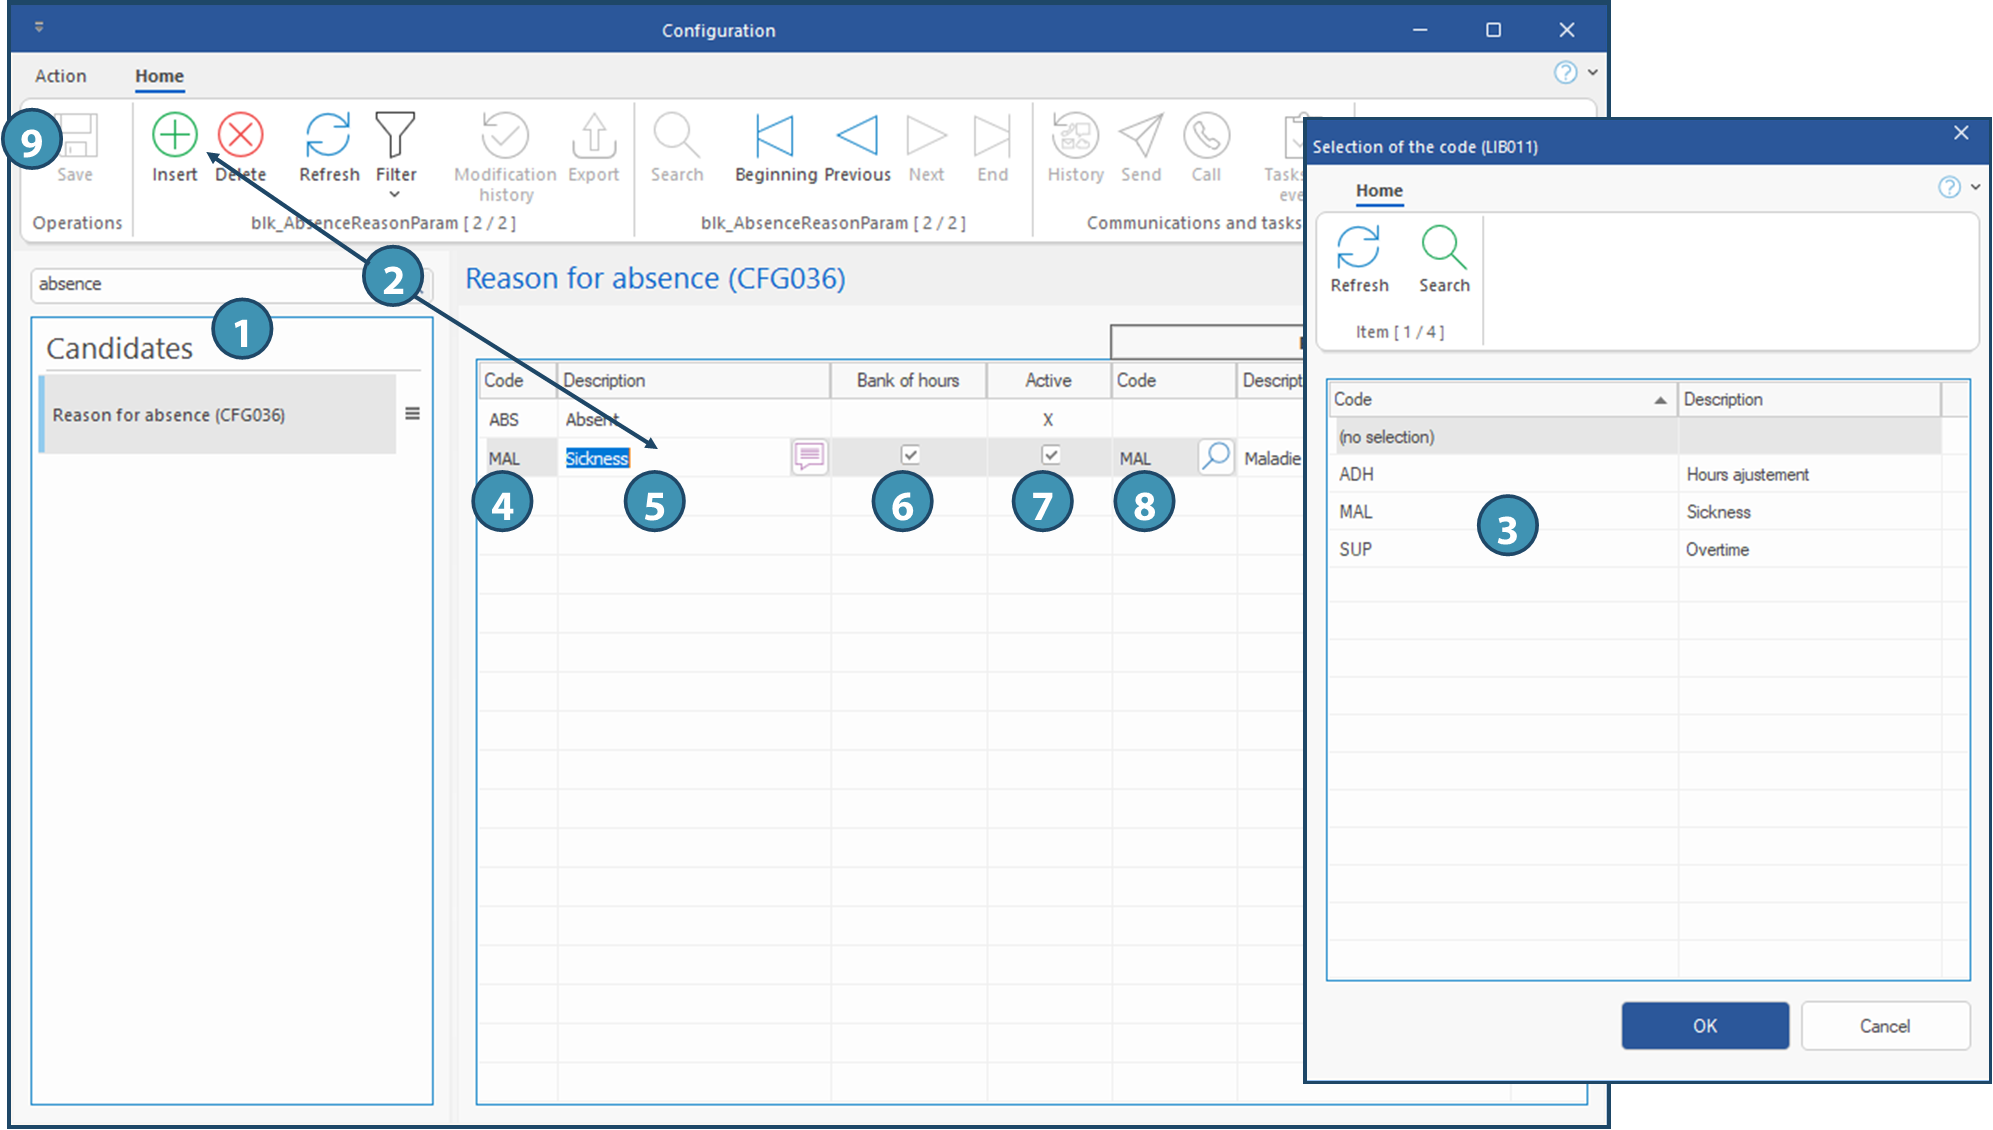Toggle Active checkbox for MAL row
This screenshot has height=1130, width=1993.
1050,455
